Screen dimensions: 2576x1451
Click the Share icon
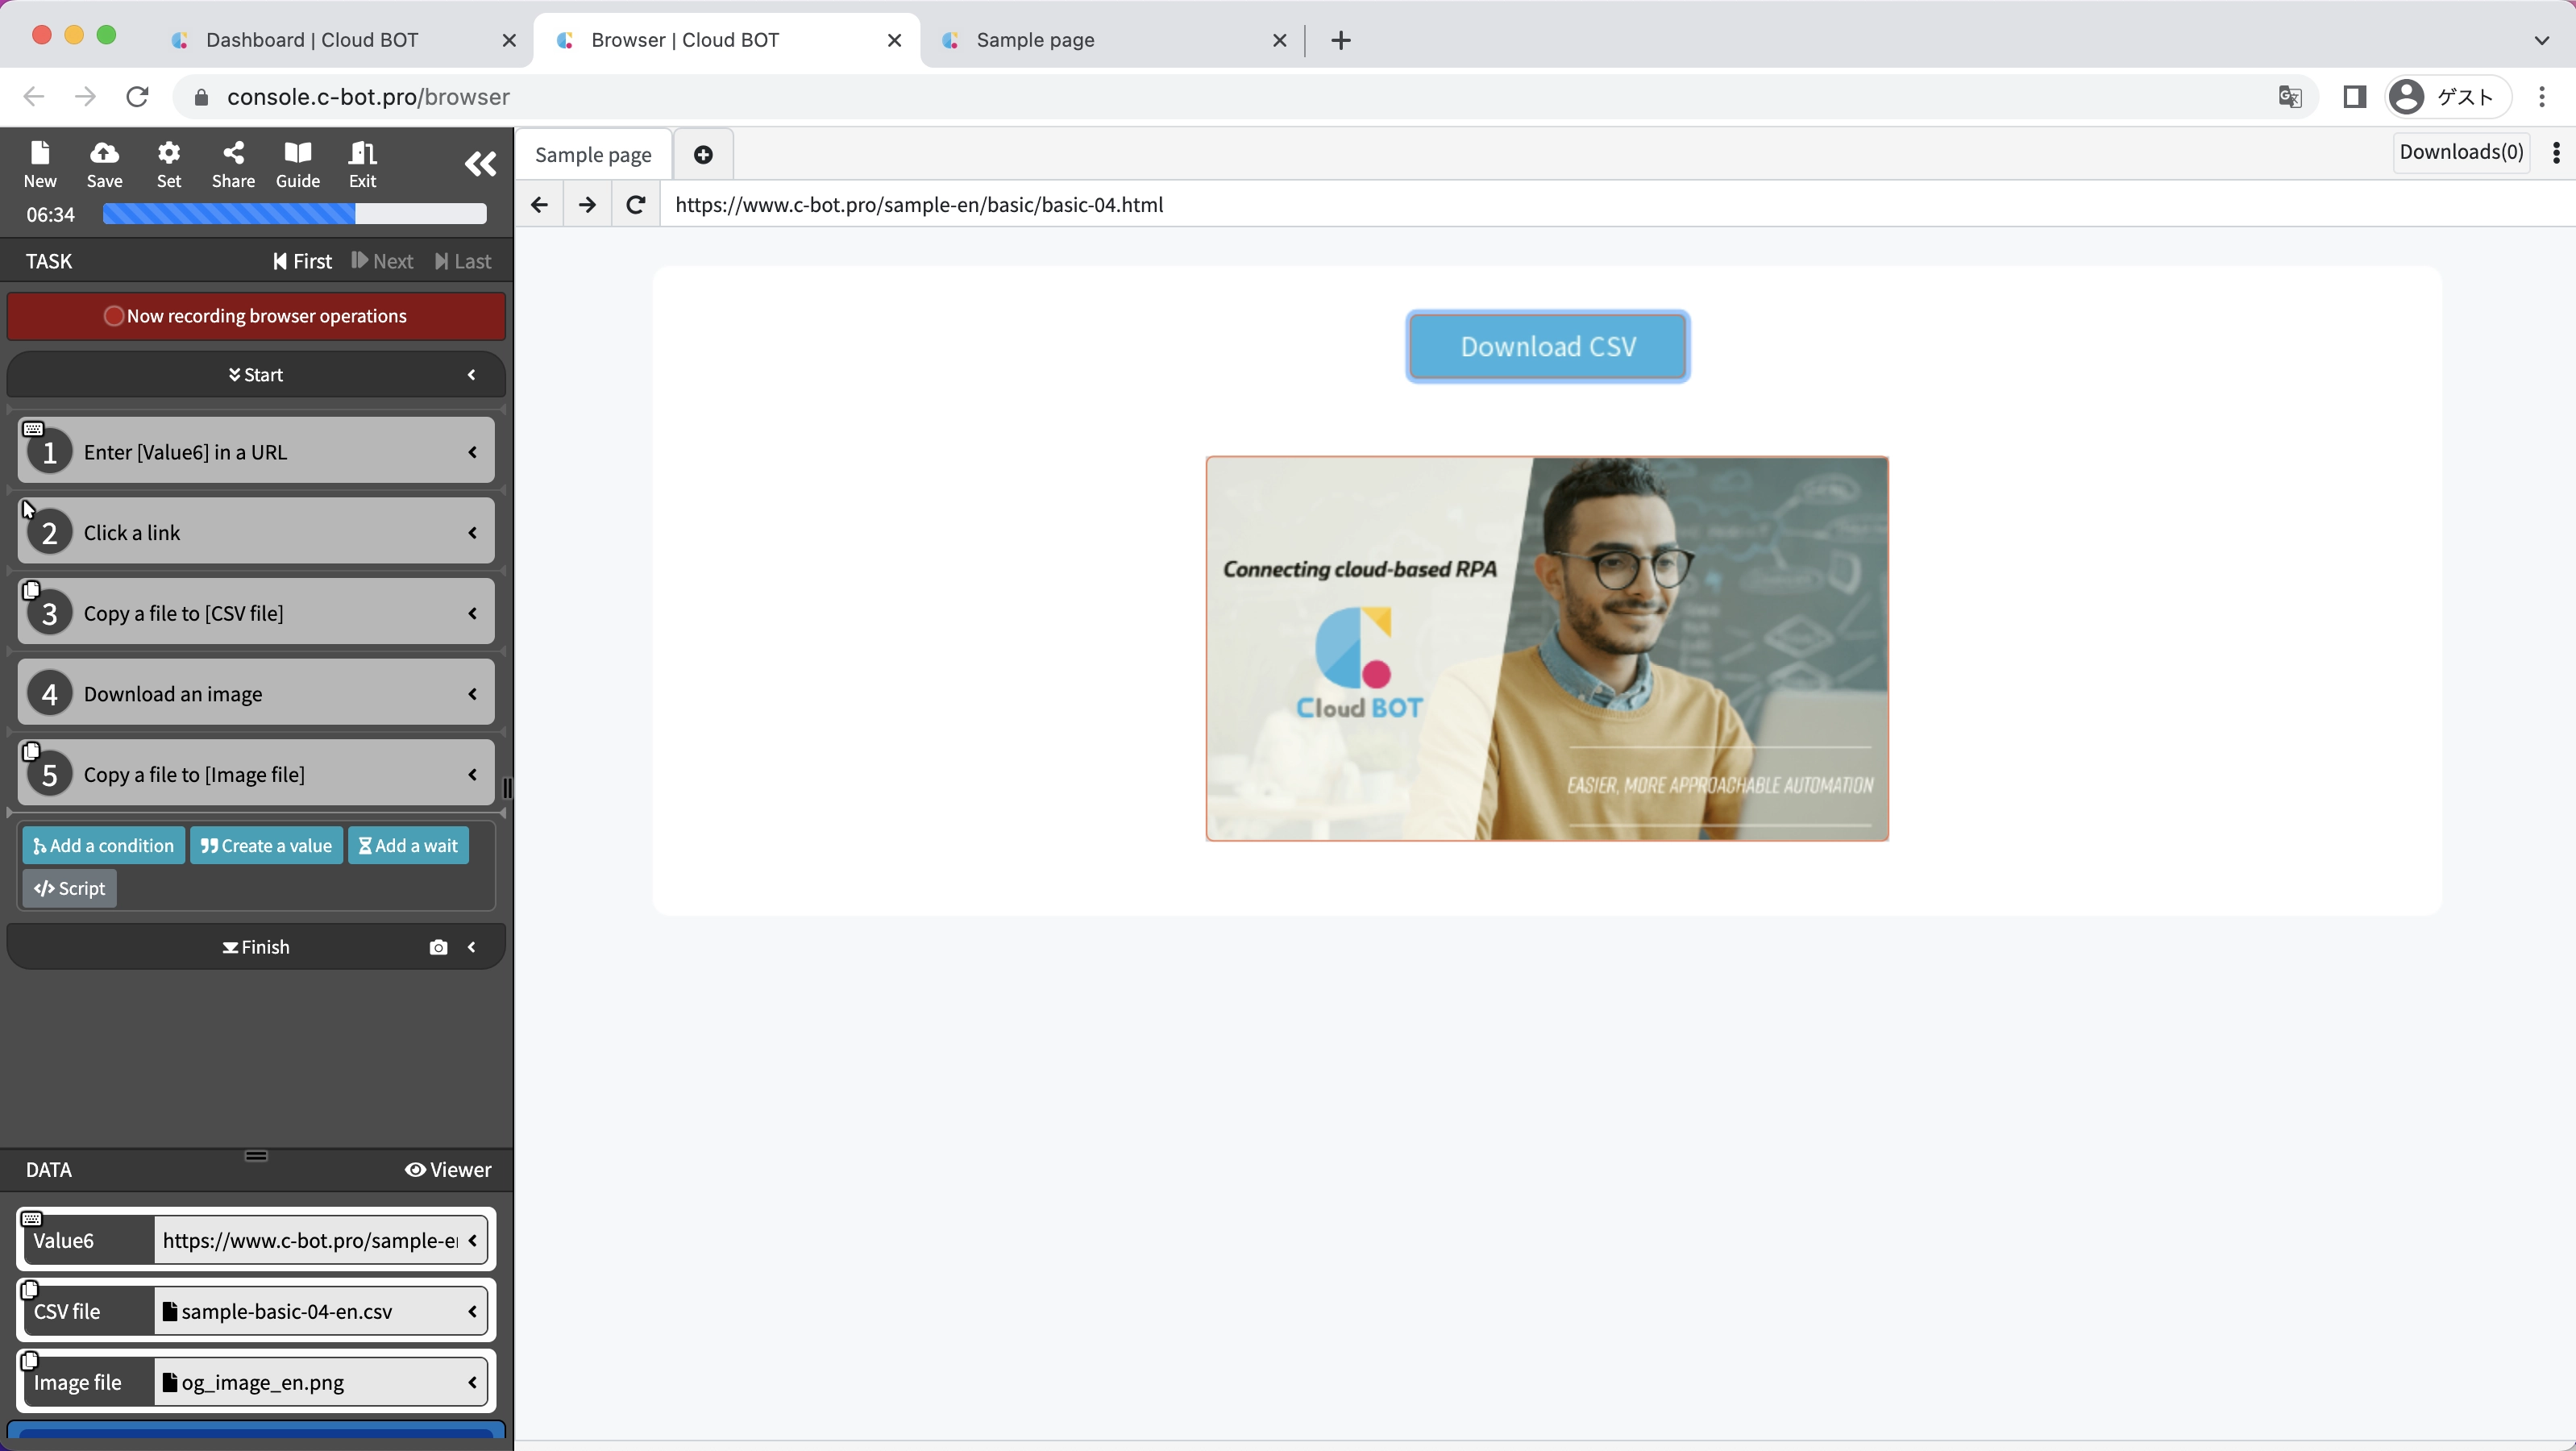233,163
